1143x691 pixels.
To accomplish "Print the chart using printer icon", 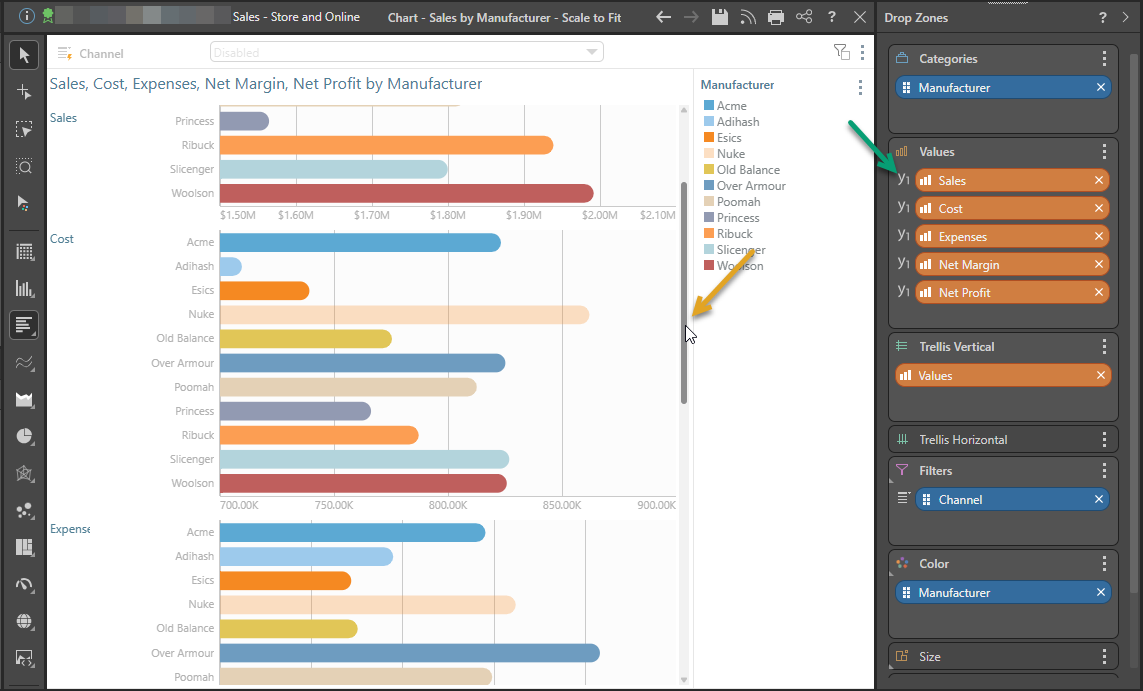I will [x=776, y=17].
